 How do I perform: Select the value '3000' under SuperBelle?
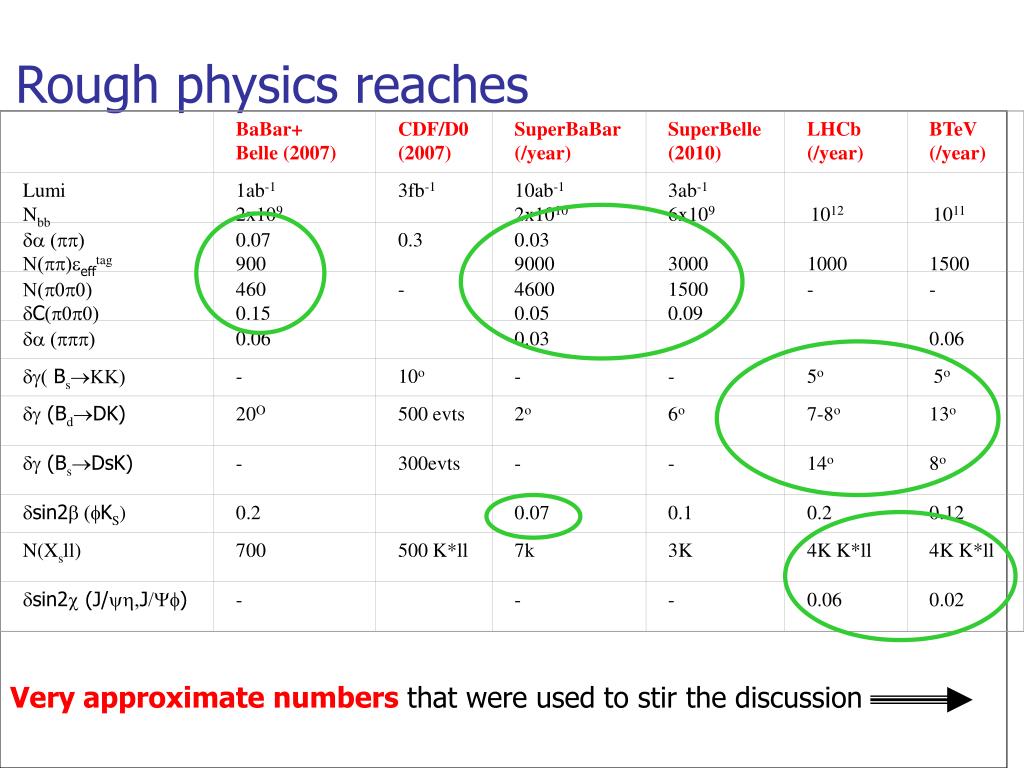click(x=688, y=264)
